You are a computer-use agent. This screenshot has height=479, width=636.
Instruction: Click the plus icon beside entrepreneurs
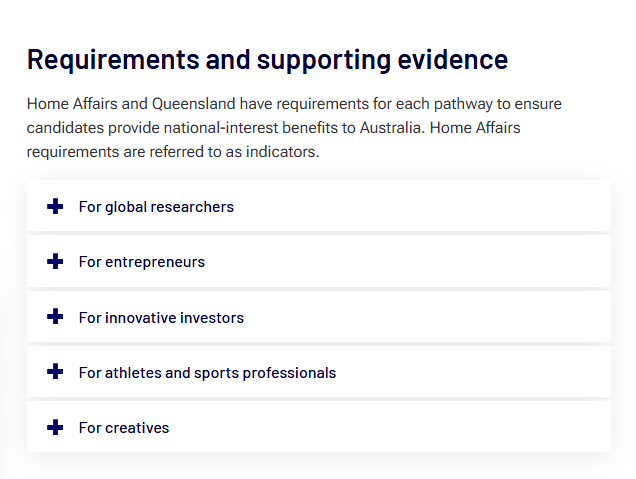click(x=55, y=262)
